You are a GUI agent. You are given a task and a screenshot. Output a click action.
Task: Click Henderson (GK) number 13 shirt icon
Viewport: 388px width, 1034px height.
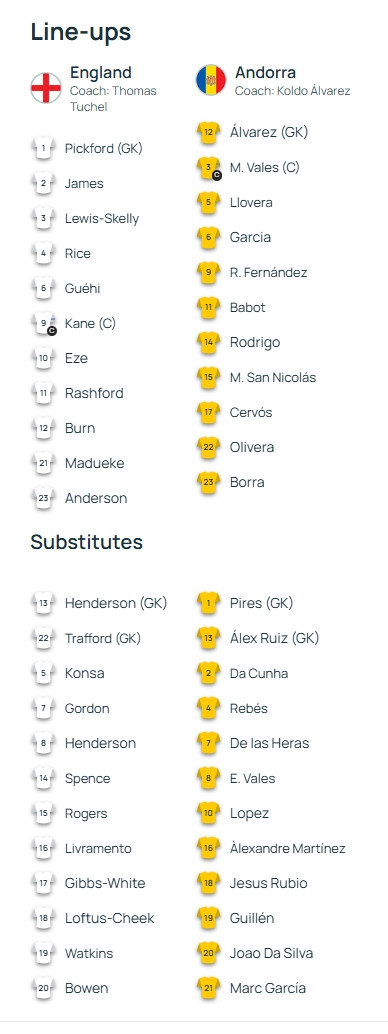coord(43,603)
